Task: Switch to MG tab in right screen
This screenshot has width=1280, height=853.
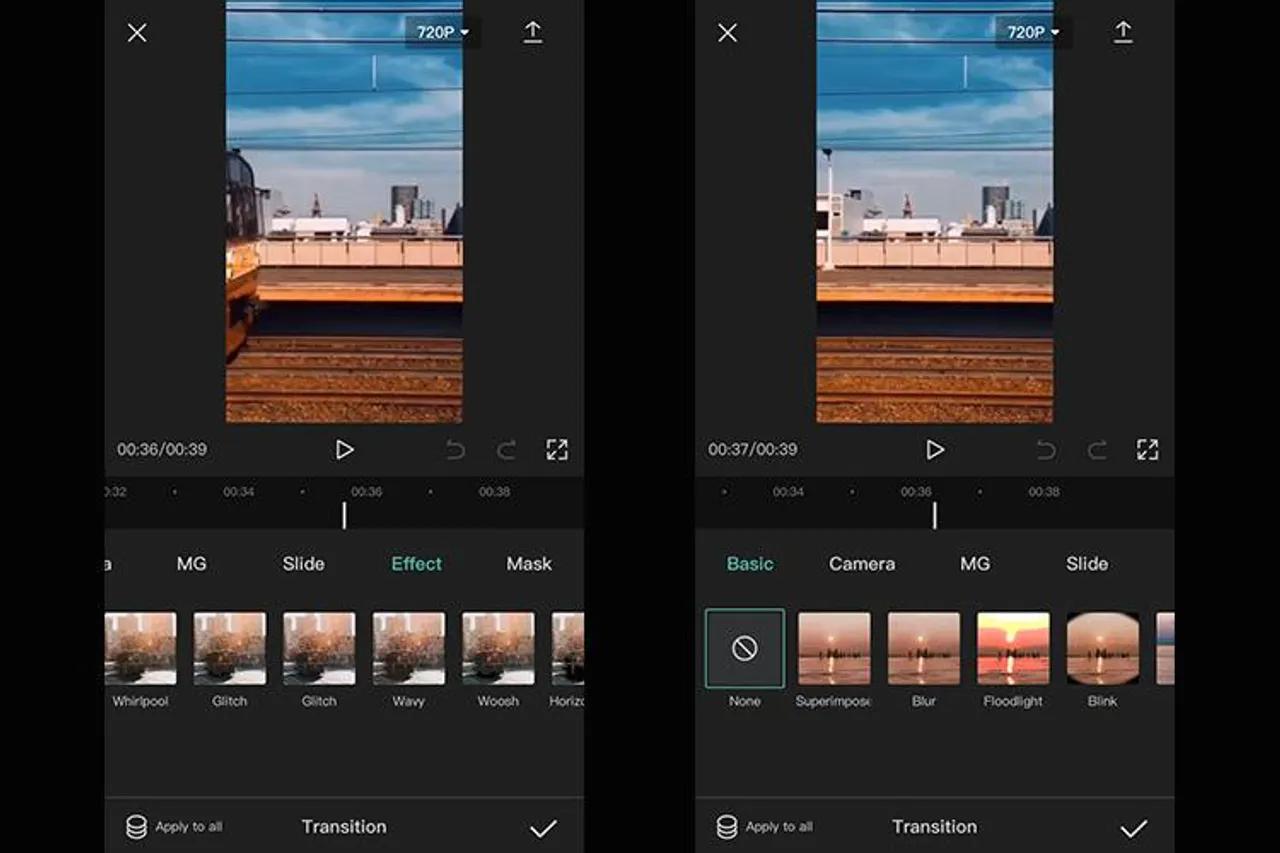Action: [975, 564]
